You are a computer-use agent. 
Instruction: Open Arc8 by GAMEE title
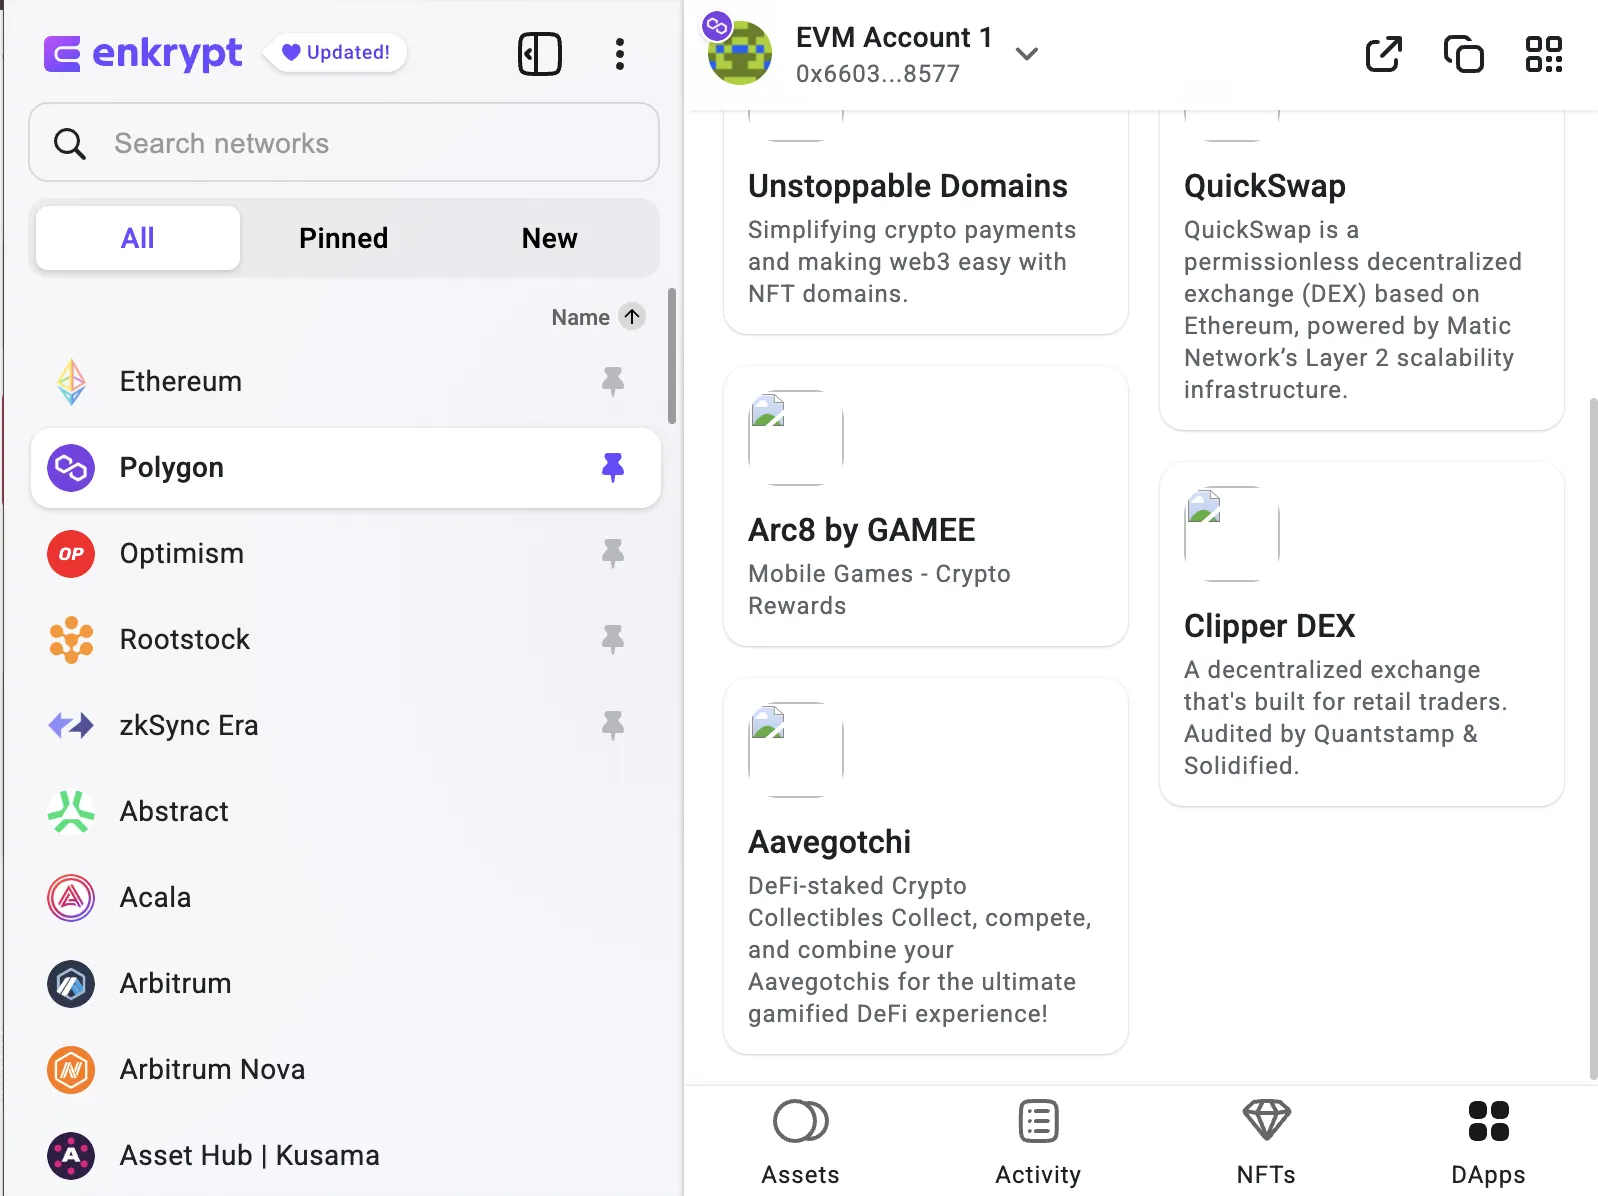(x=862, y=530)
